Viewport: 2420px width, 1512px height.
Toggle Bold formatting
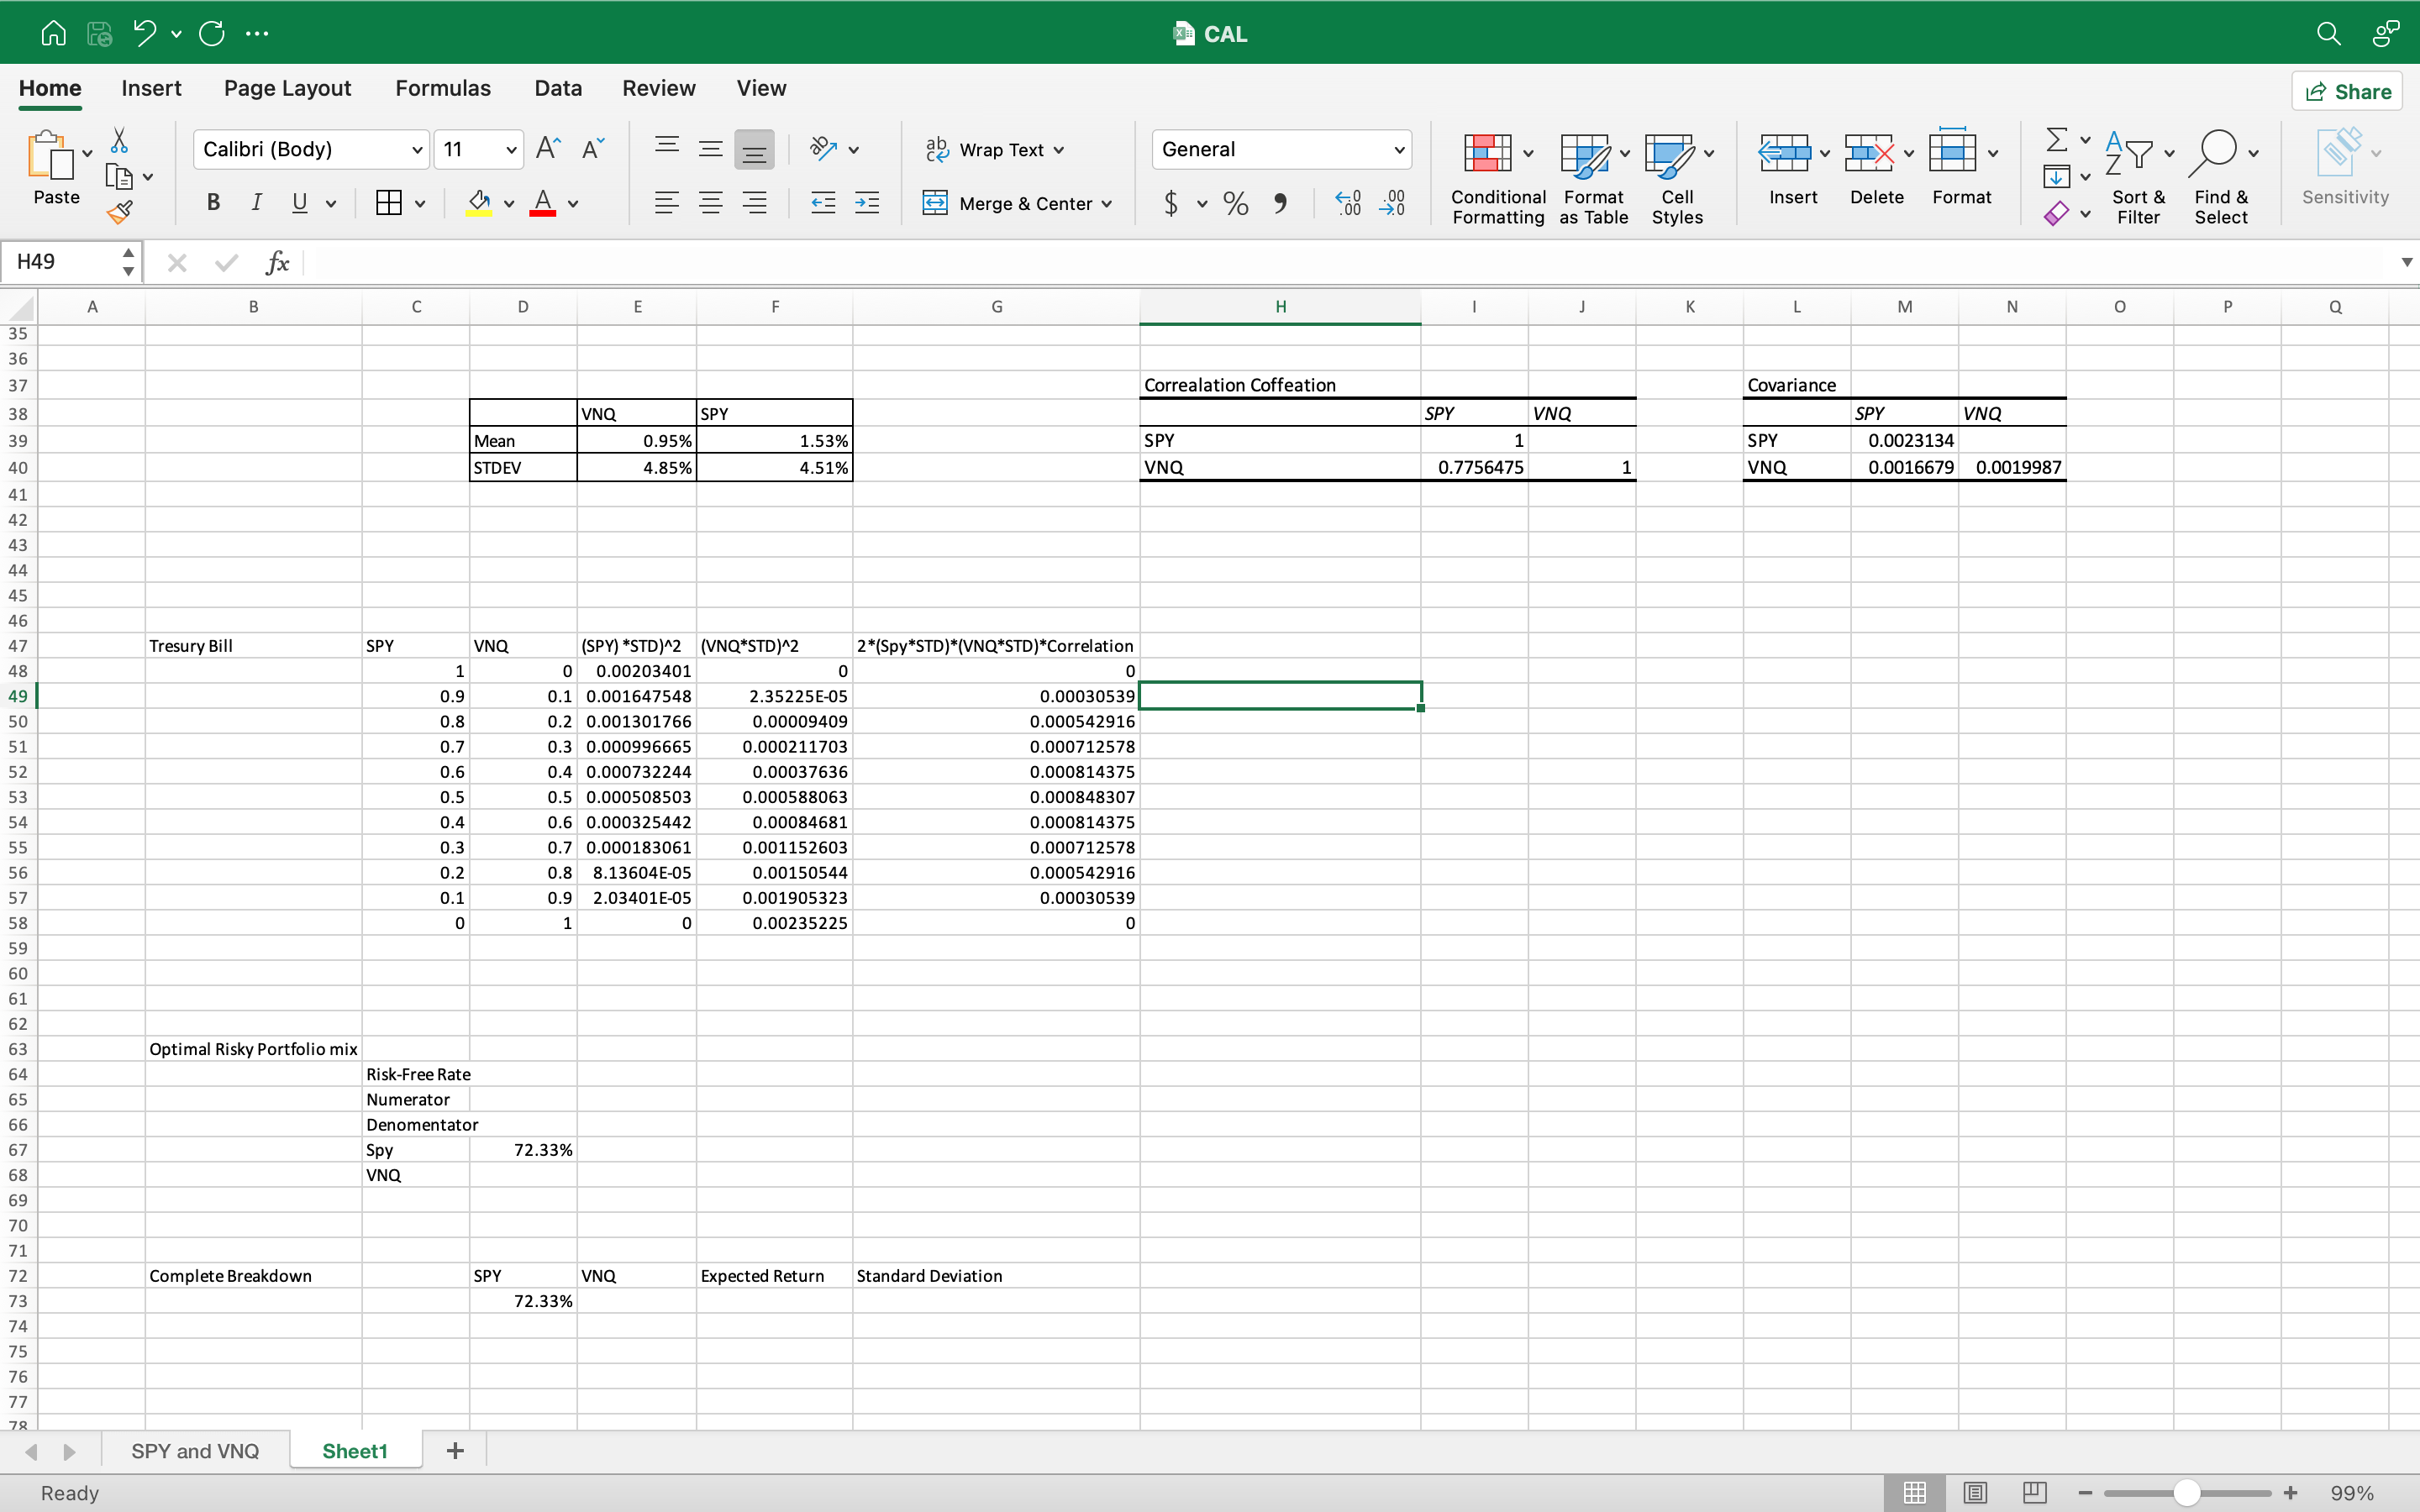click(213, 203)
